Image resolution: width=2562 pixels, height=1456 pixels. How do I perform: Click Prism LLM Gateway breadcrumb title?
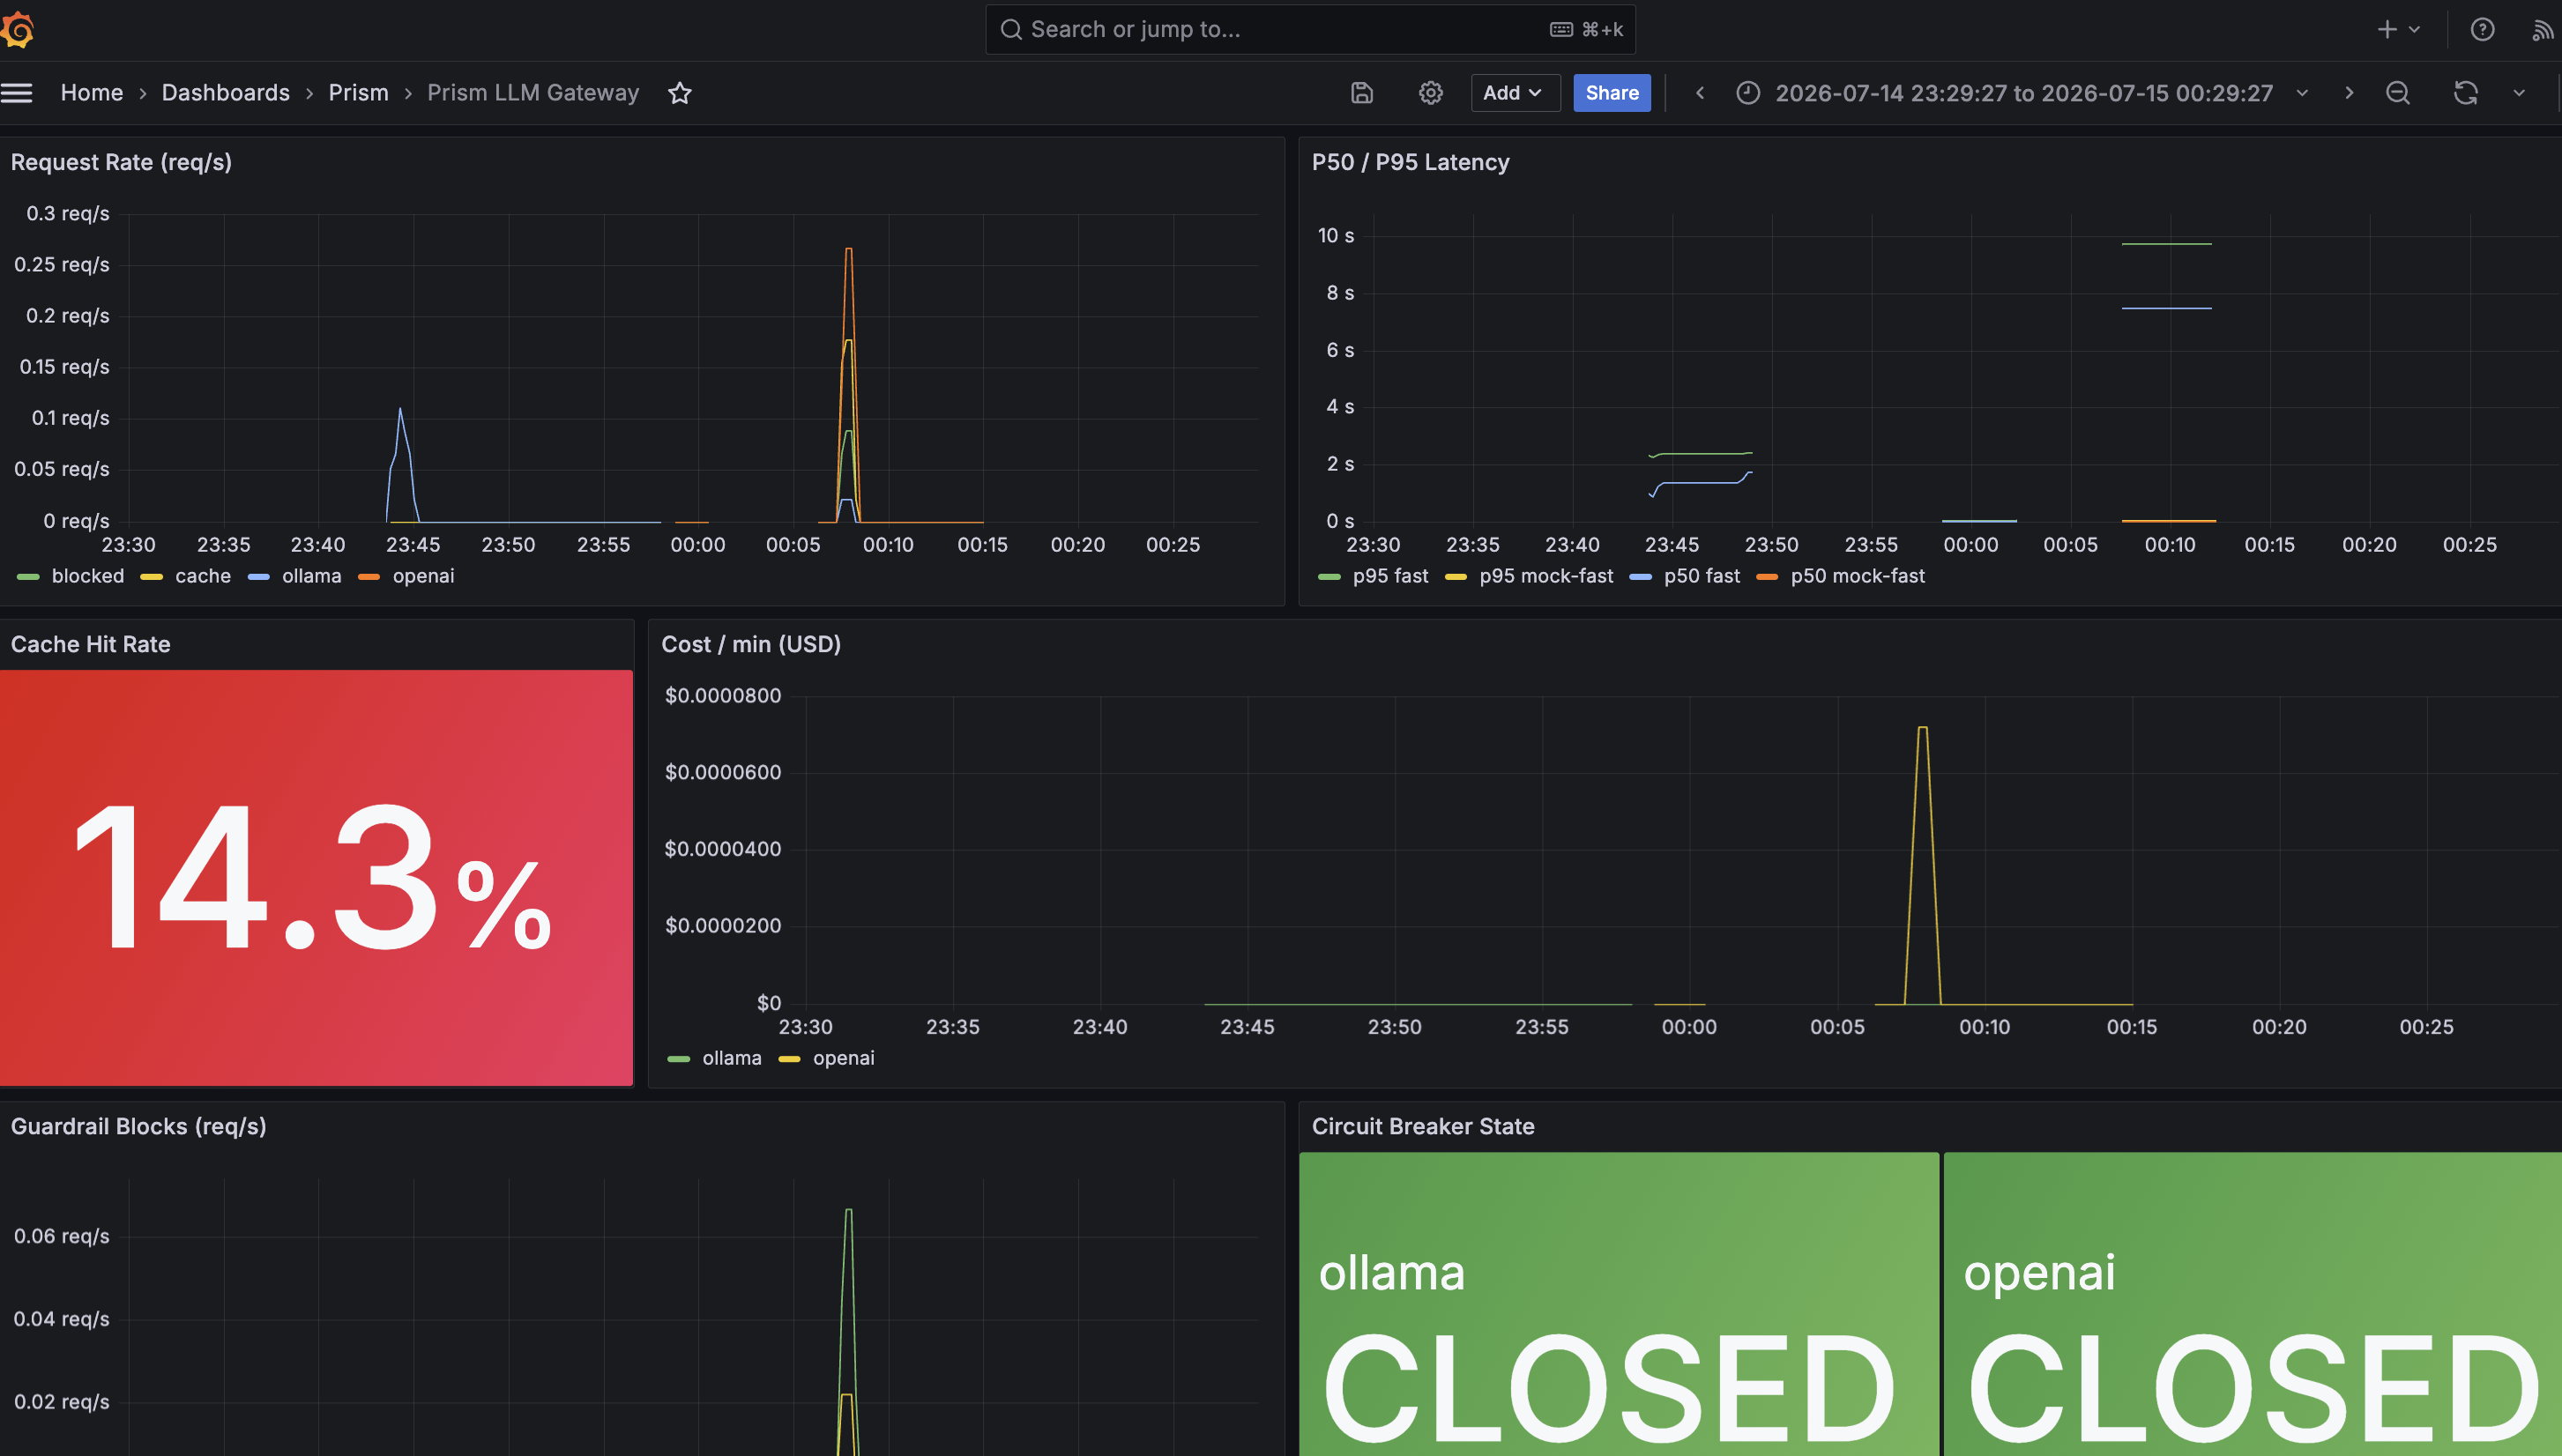[533, 93]
